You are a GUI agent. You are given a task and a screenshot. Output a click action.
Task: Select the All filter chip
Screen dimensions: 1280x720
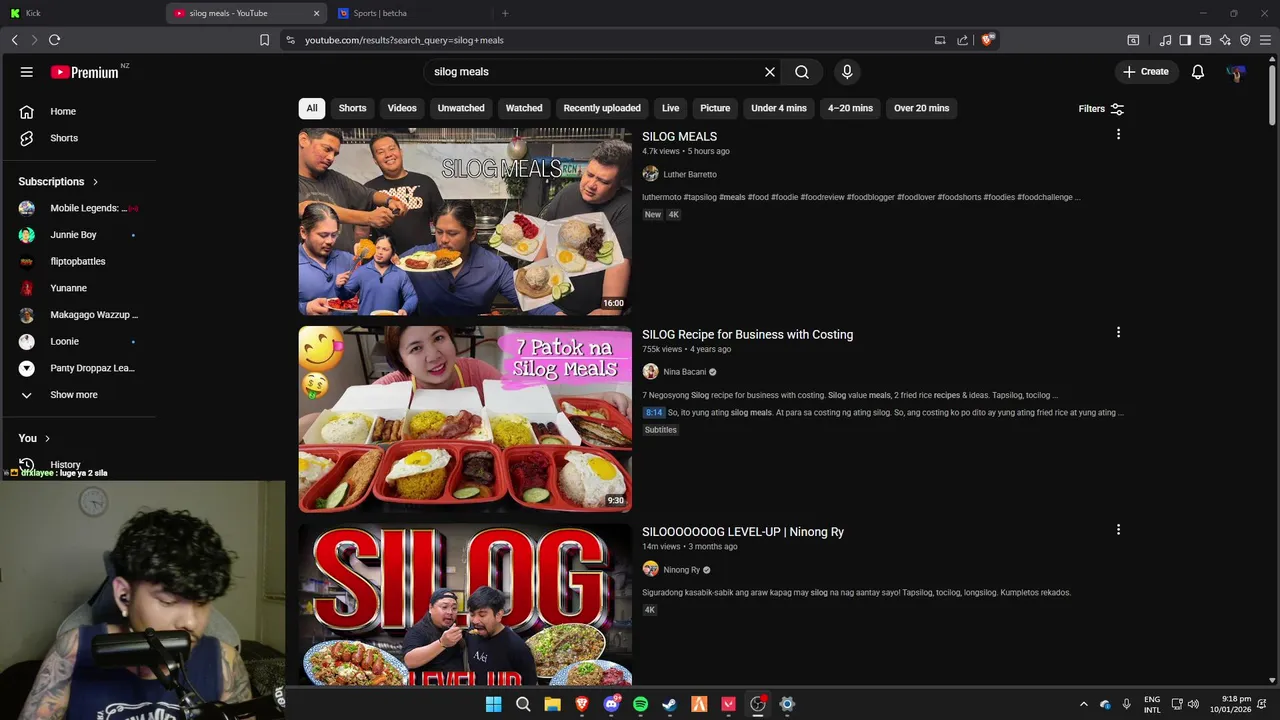pyautogui.click(x=312, y=108)
